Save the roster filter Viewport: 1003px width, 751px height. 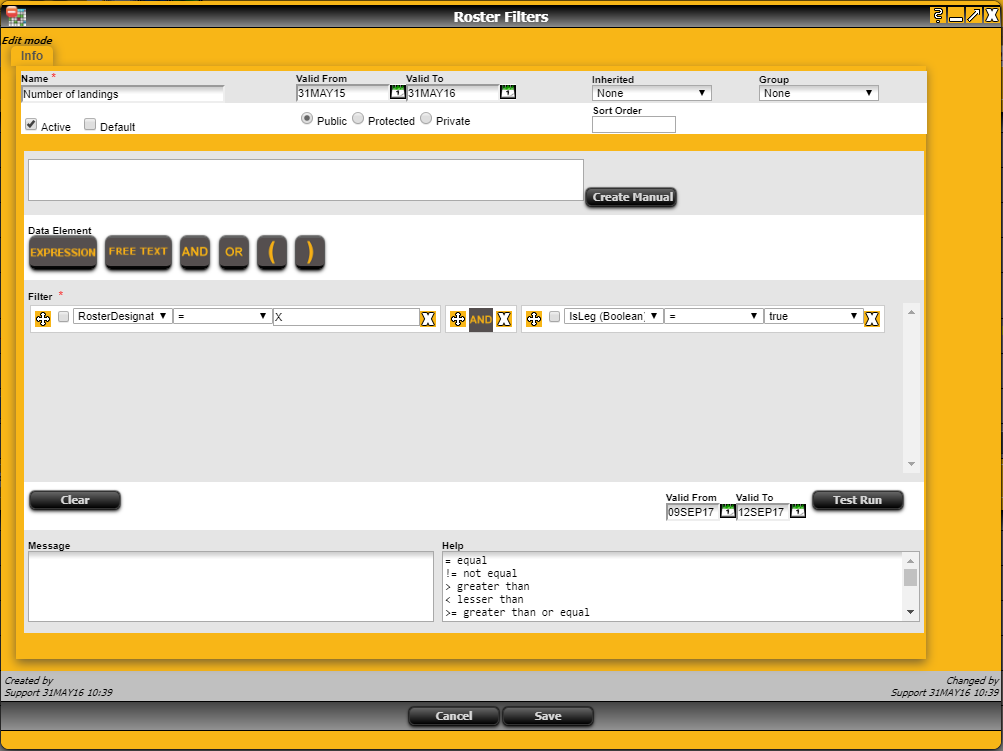[548, 716]
